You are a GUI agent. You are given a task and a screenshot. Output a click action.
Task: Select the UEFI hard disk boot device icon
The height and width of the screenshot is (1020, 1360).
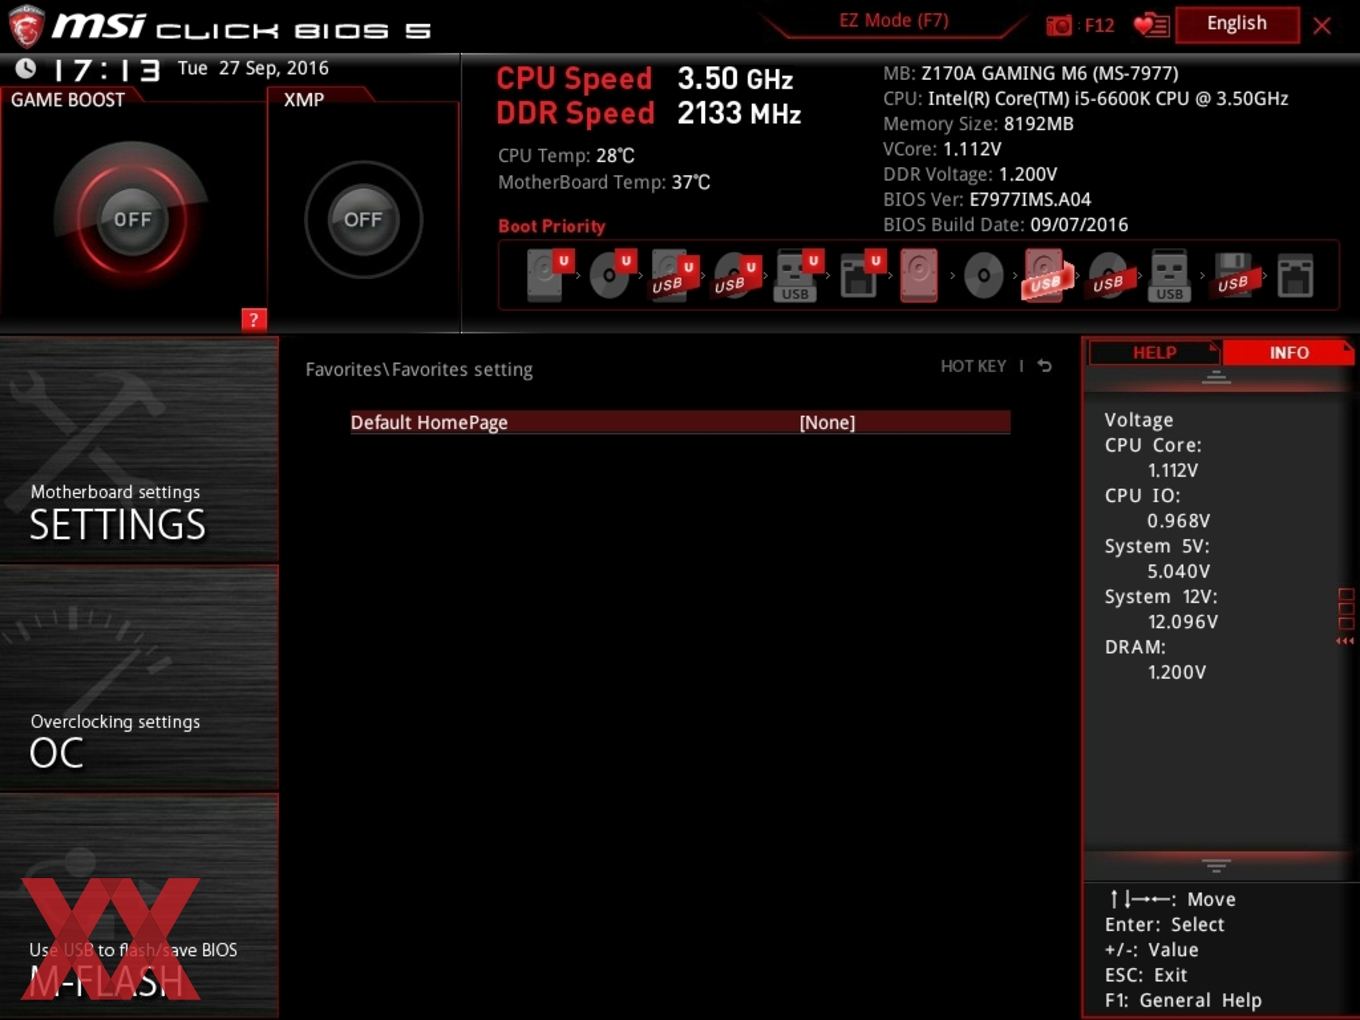click(x=547, y=275)
